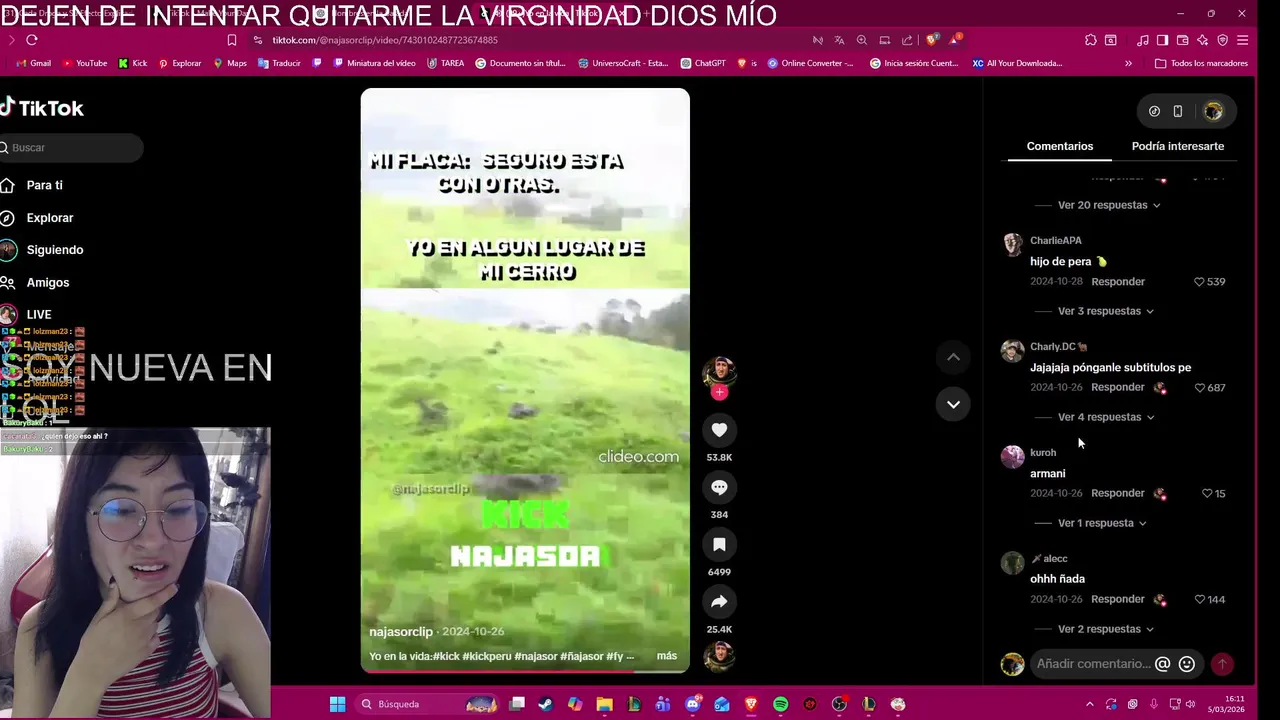Screen dimensions: 1280x720
Task: Reply to CharlieAPA's comment
Action: [1118, 282]
